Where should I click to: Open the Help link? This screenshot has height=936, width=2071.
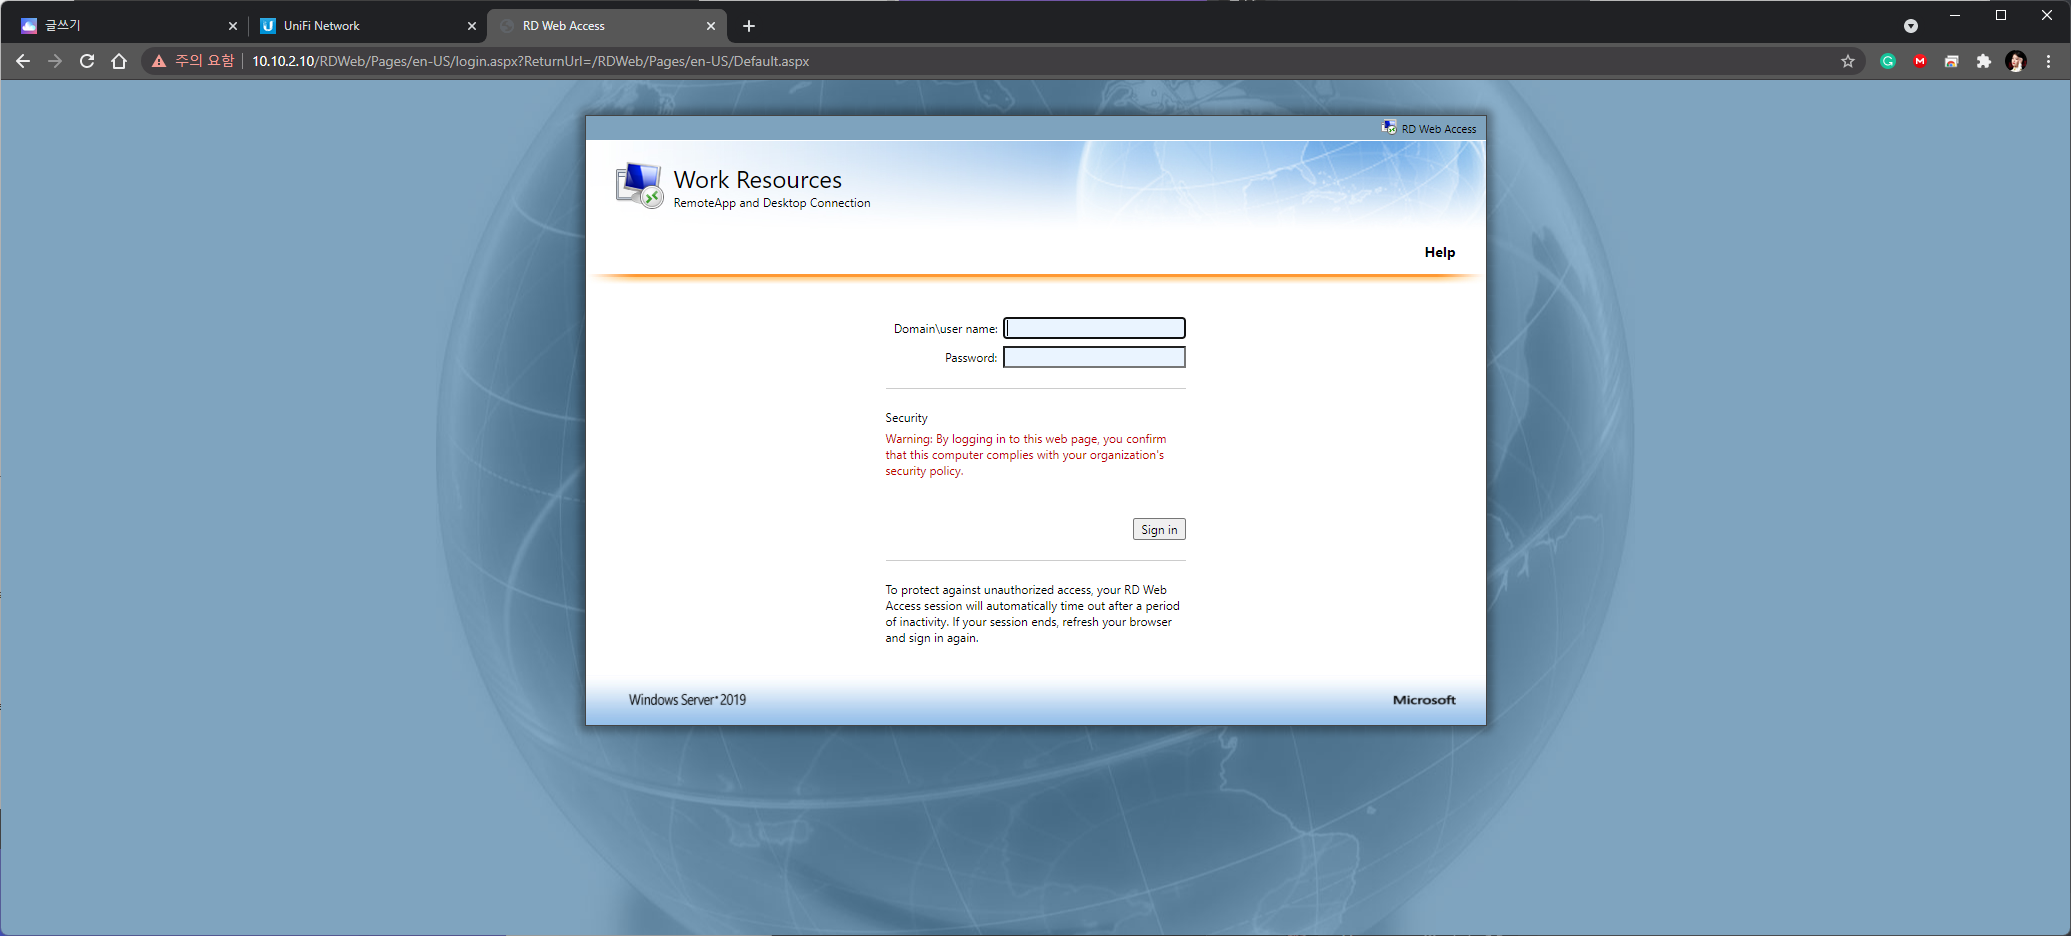point(1440,252)
